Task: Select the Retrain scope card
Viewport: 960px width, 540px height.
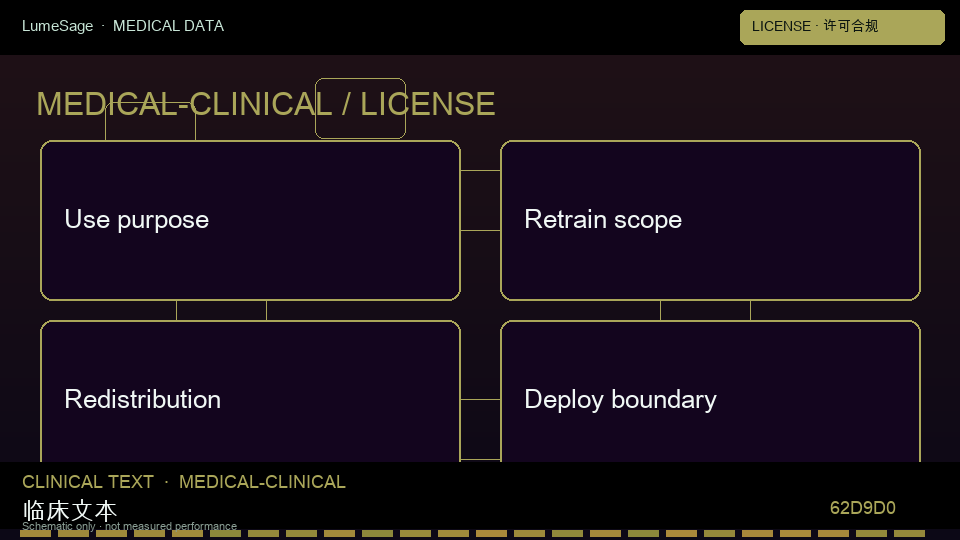Action: coord(710,220)
